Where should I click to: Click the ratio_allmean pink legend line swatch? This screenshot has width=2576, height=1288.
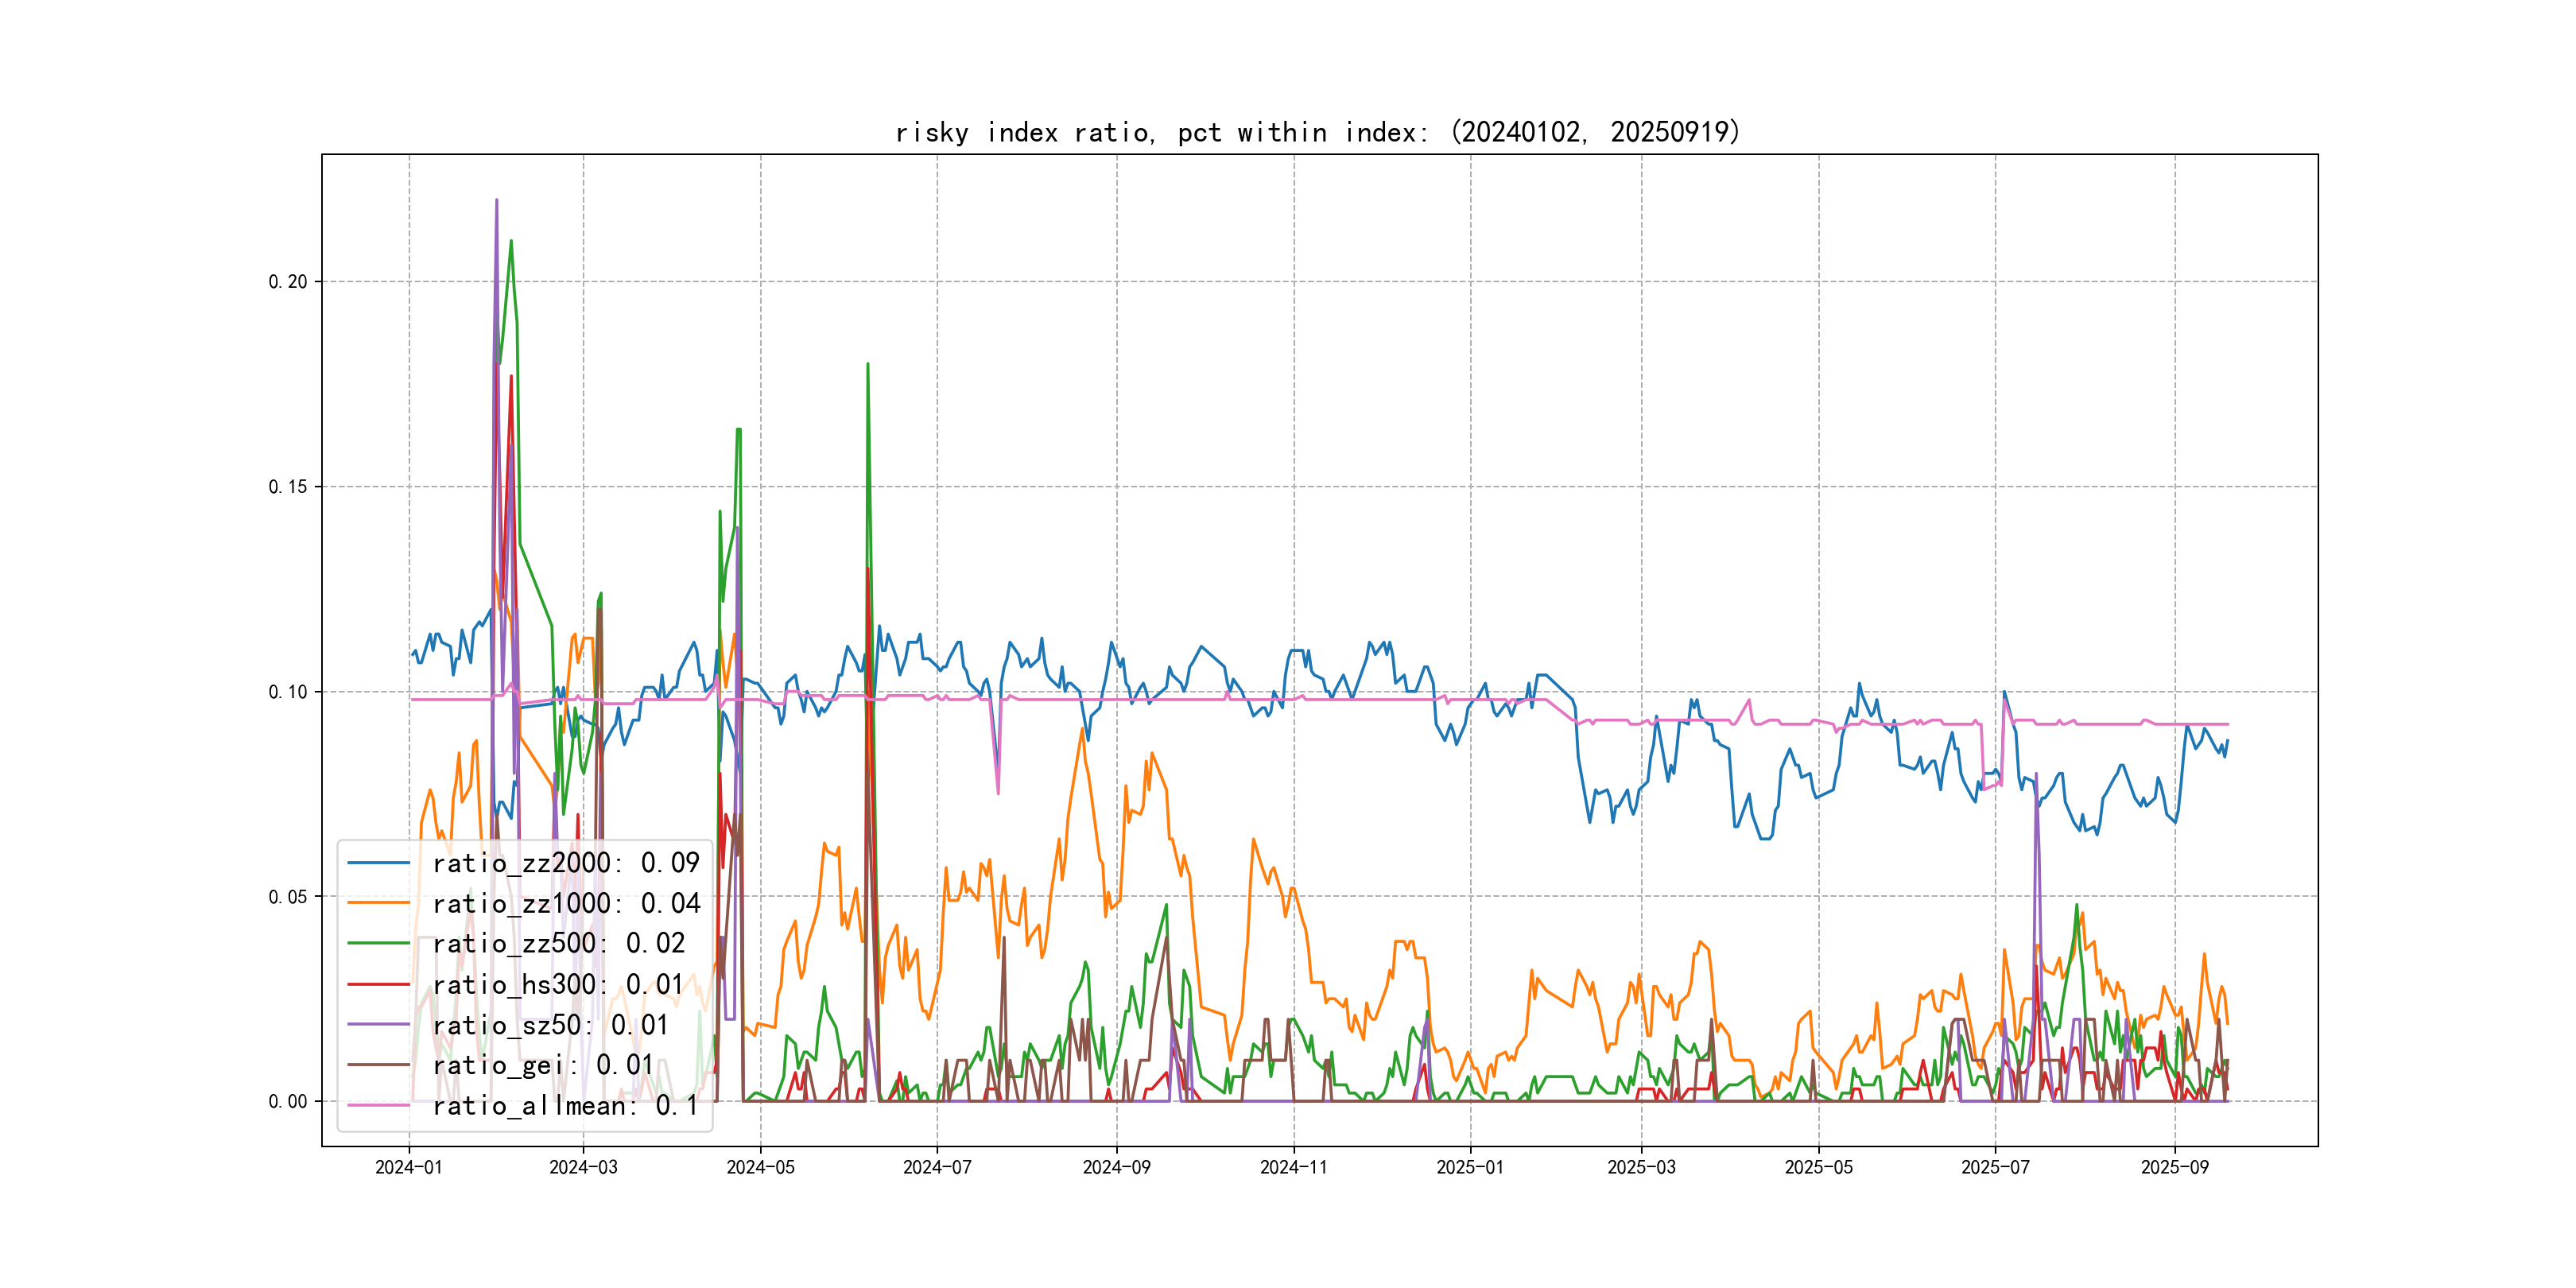378,1106
